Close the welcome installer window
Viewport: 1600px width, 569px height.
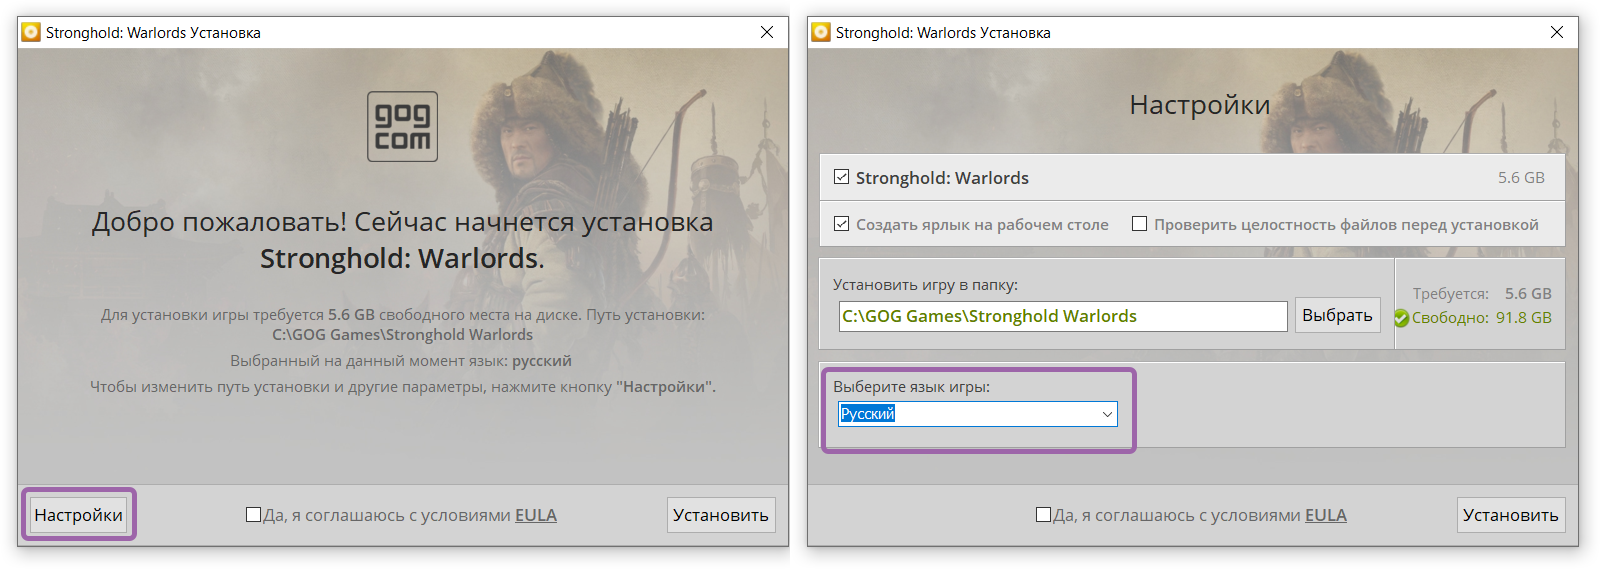(x=767, y=32)
